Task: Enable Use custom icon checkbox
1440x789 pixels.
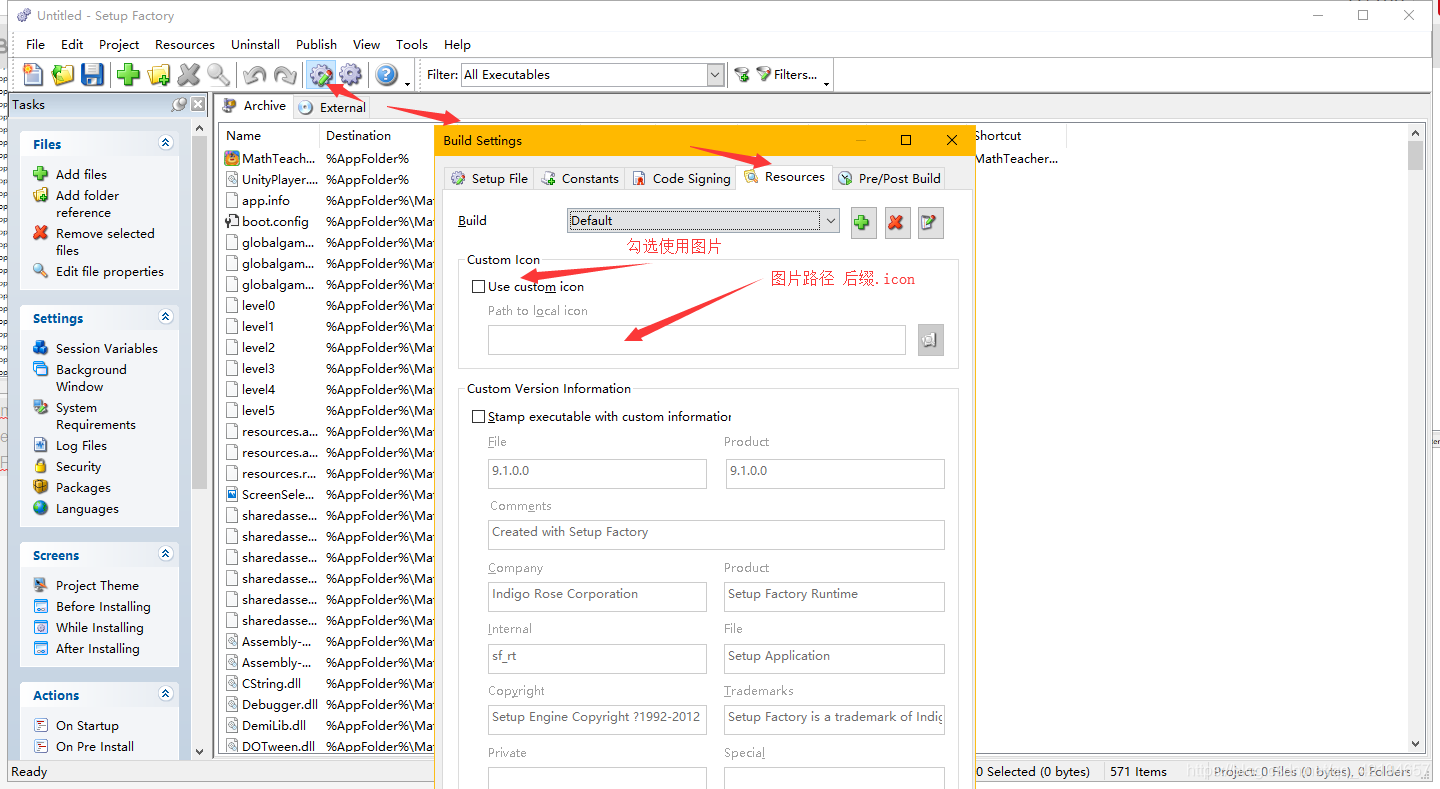Action: (478, 287)
